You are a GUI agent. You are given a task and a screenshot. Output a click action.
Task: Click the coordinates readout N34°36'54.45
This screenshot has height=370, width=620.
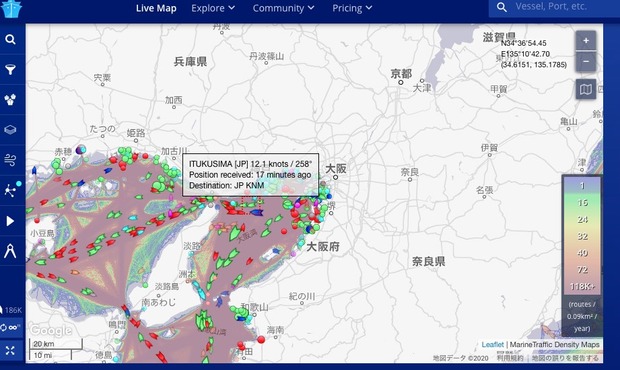pos(524,43)
